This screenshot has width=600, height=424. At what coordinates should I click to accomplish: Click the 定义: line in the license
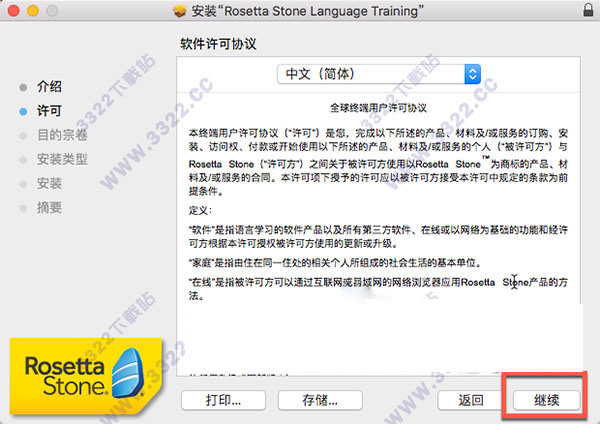pos(200,210)
